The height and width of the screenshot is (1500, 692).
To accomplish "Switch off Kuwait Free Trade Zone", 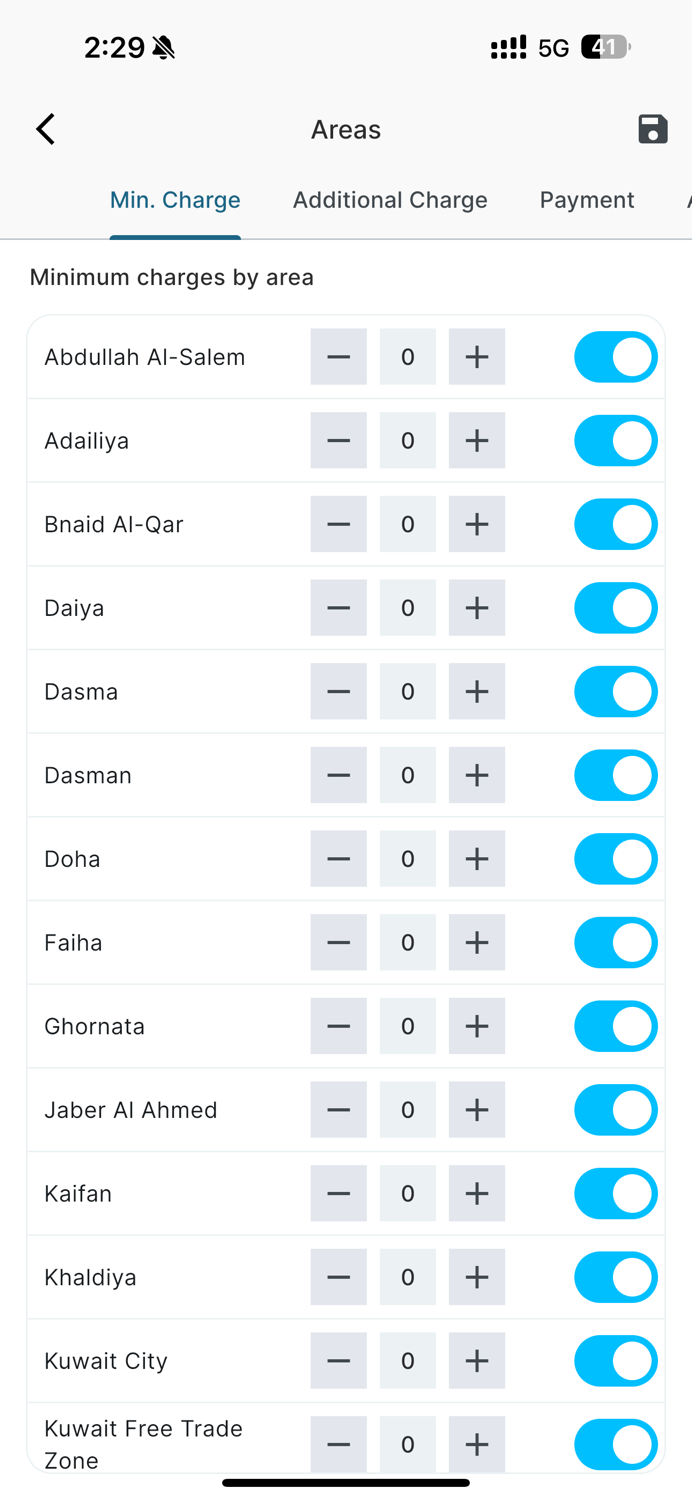I will coord(615,1444).
